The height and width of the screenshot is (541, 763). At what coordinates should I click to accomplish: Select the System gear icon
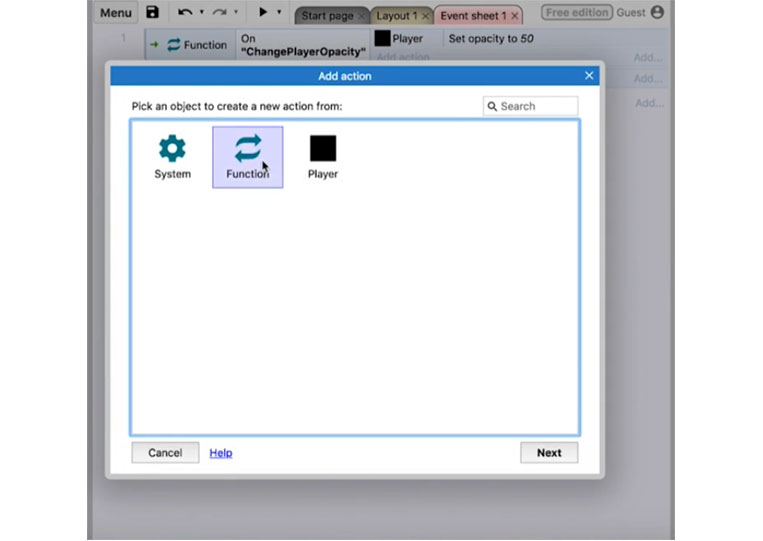coord(172,148)
